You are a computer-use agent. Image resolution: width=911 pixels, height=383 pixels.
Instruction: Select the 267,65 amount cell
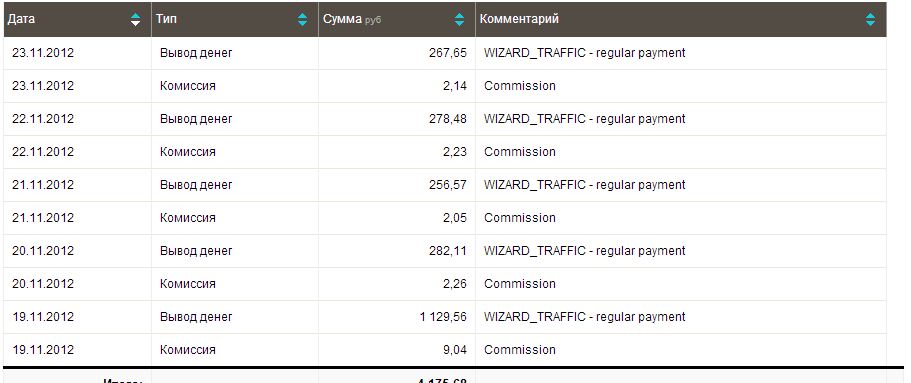[x=397, y=53]
